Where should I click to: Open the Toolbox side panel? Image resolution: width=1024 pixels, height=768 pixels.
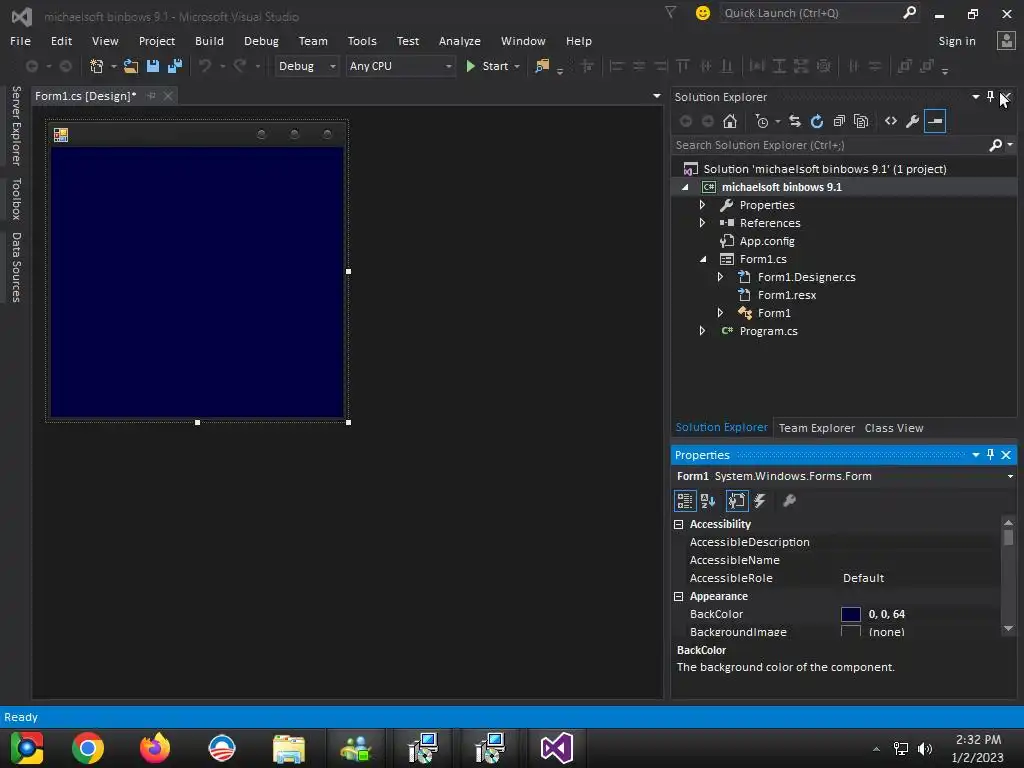[16, 199]
